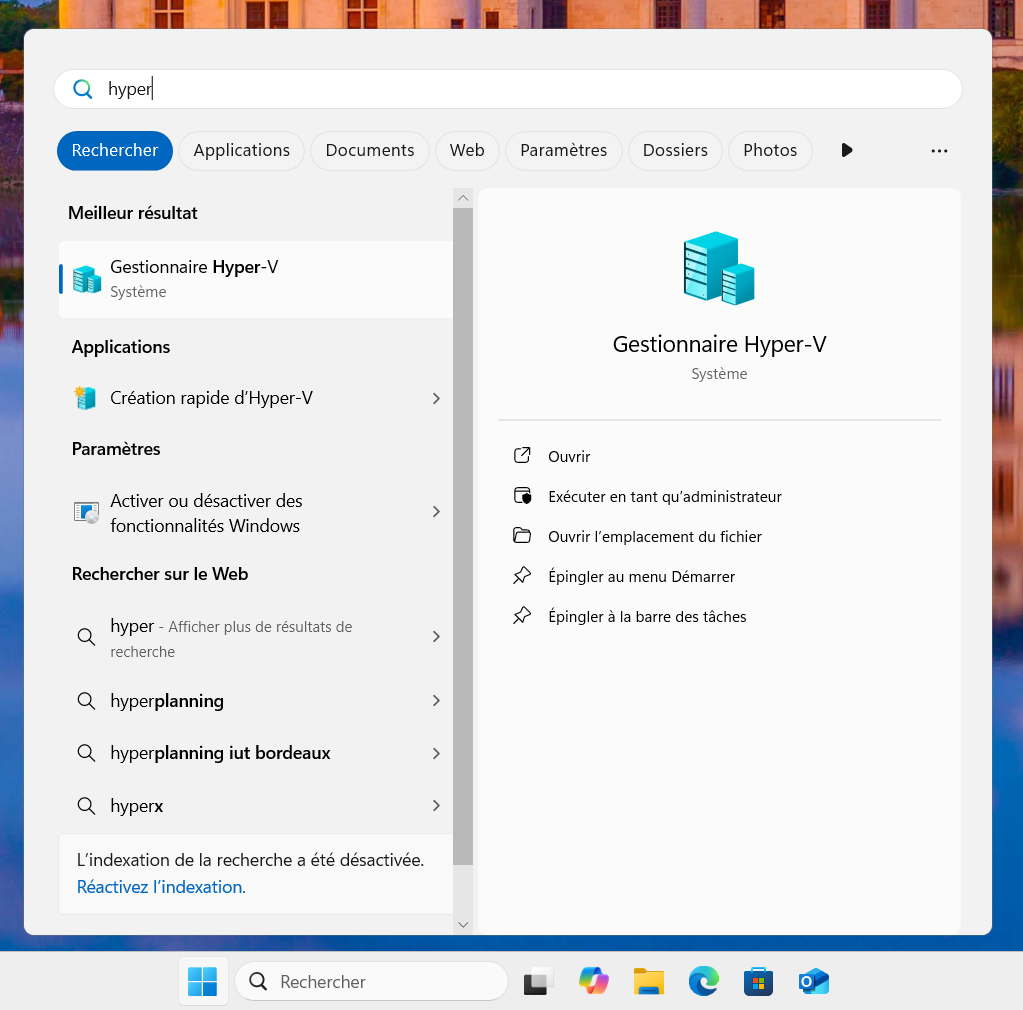This screenshot has height=1010, width=1023.
Task: Expand hyperplanning iut bordeaux suggestion arrow
Action: [436, 753]
